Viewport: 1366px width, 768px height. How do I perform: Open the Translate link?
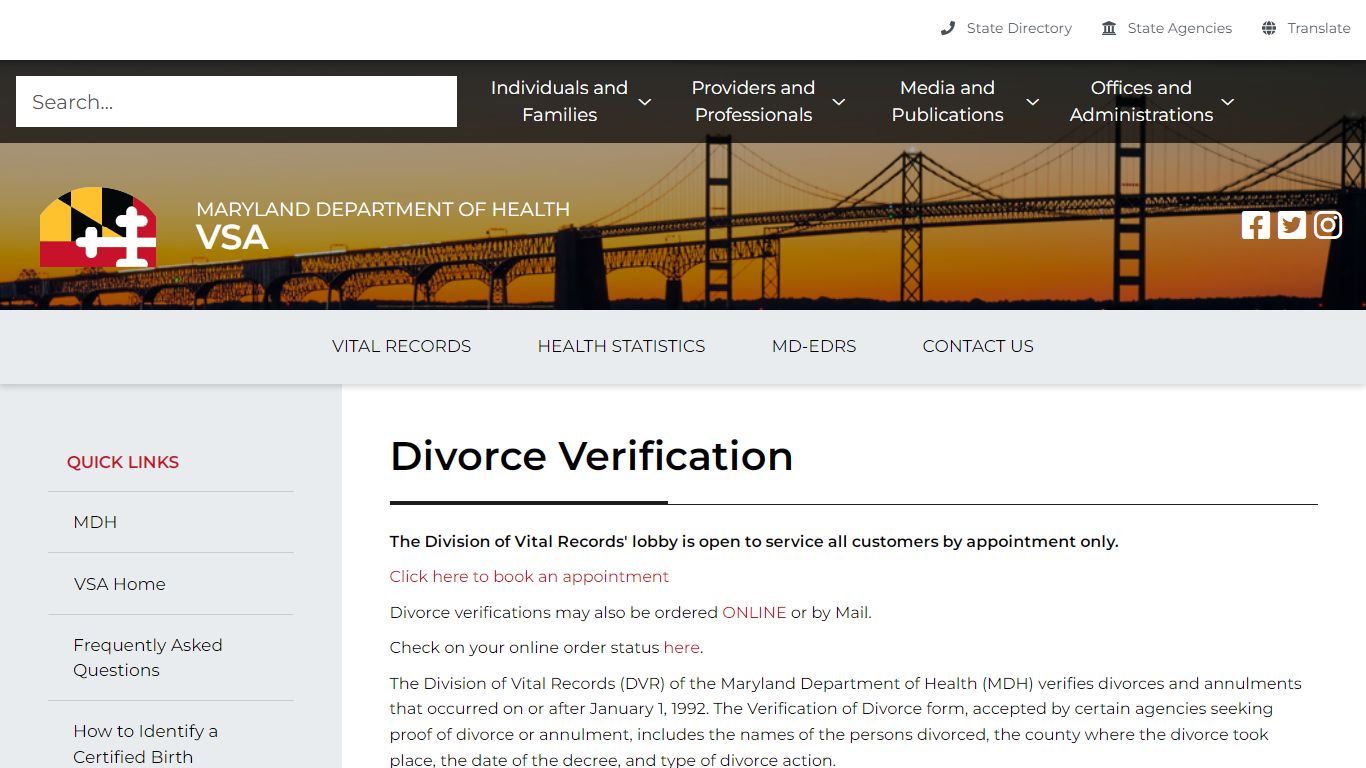1319,28
